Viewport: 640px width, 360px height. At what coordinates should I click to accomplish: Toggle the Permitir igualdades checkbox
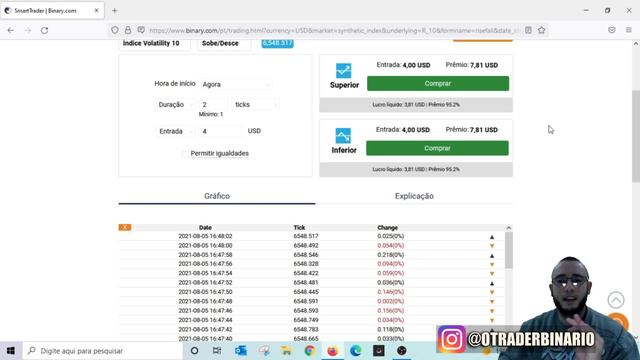click(185, 154)
